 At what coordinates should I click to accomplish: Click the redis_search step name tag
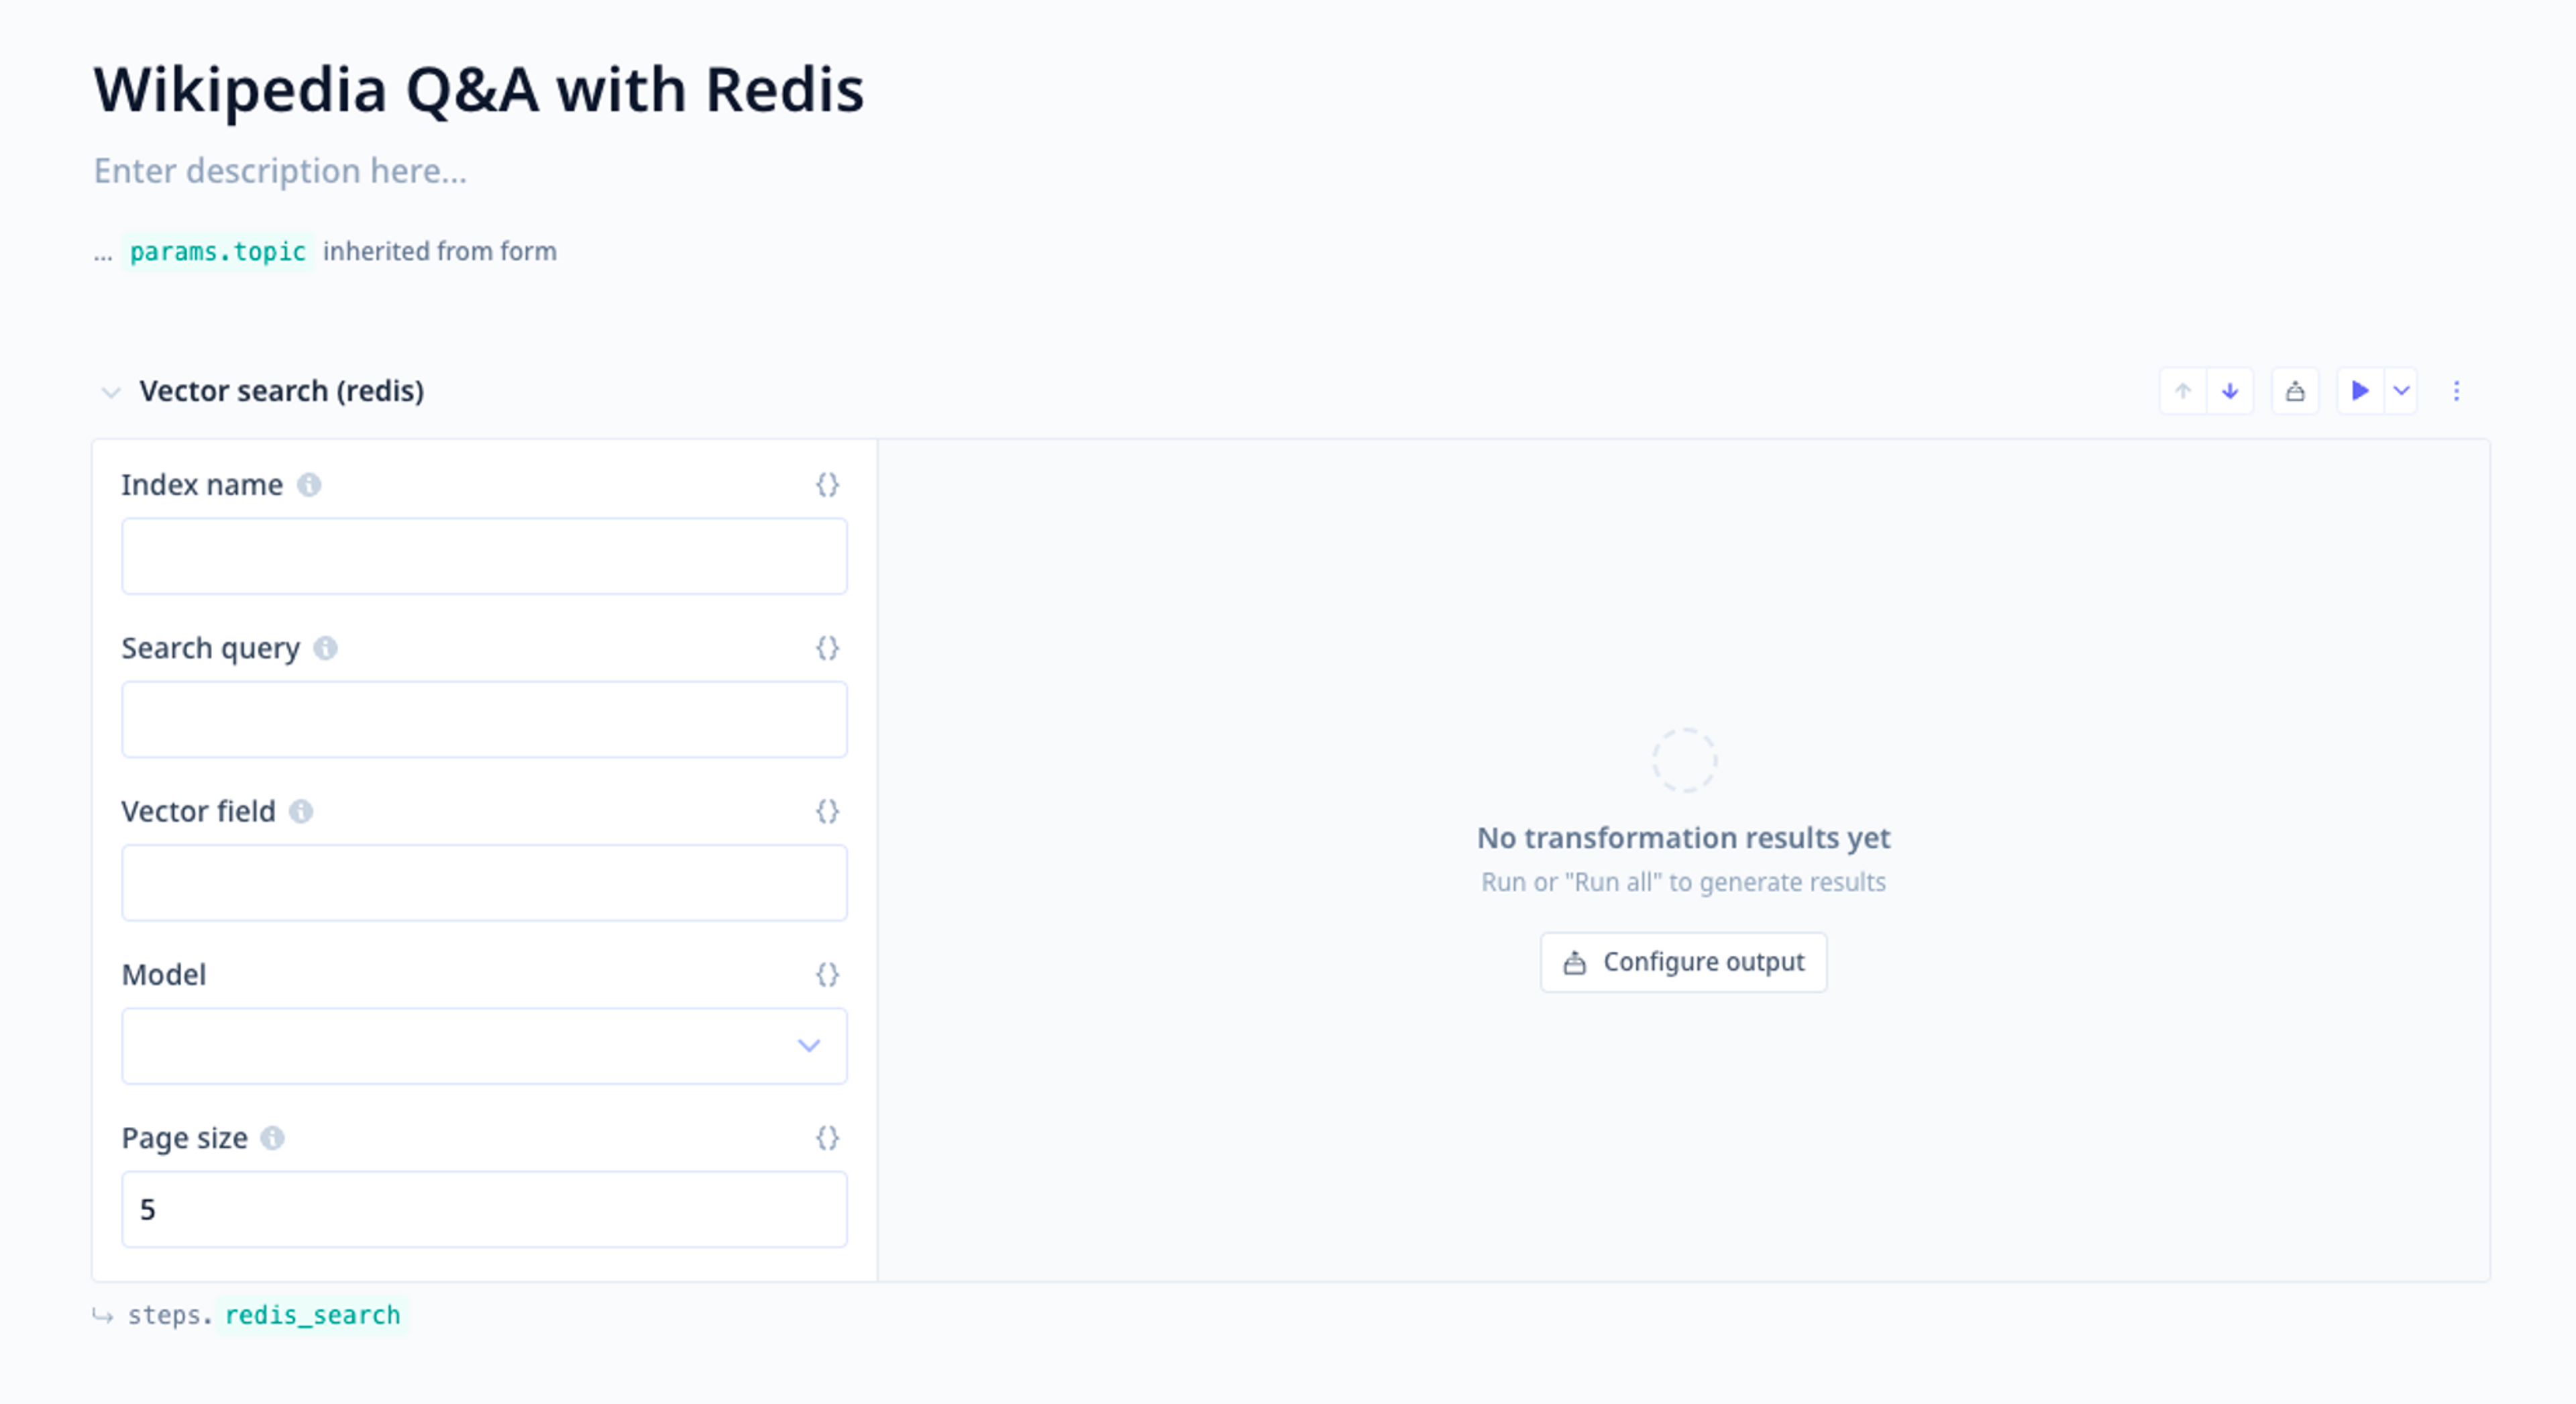click(312, 1315)
